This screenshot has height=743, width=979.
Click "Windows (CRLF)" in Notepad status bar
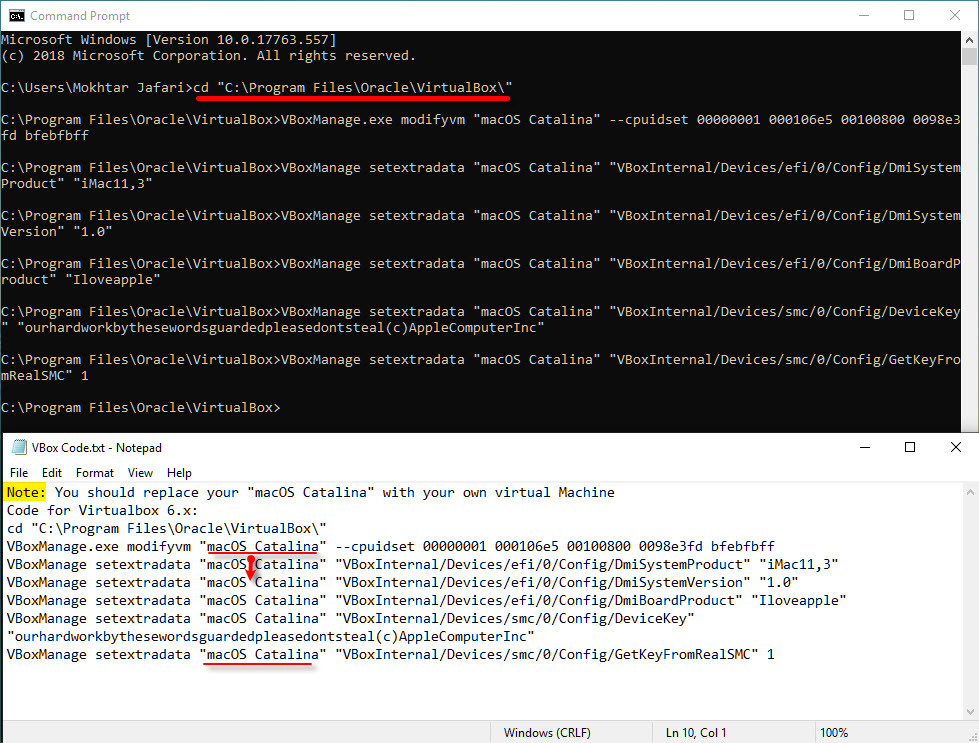click(x=547, y=732)
